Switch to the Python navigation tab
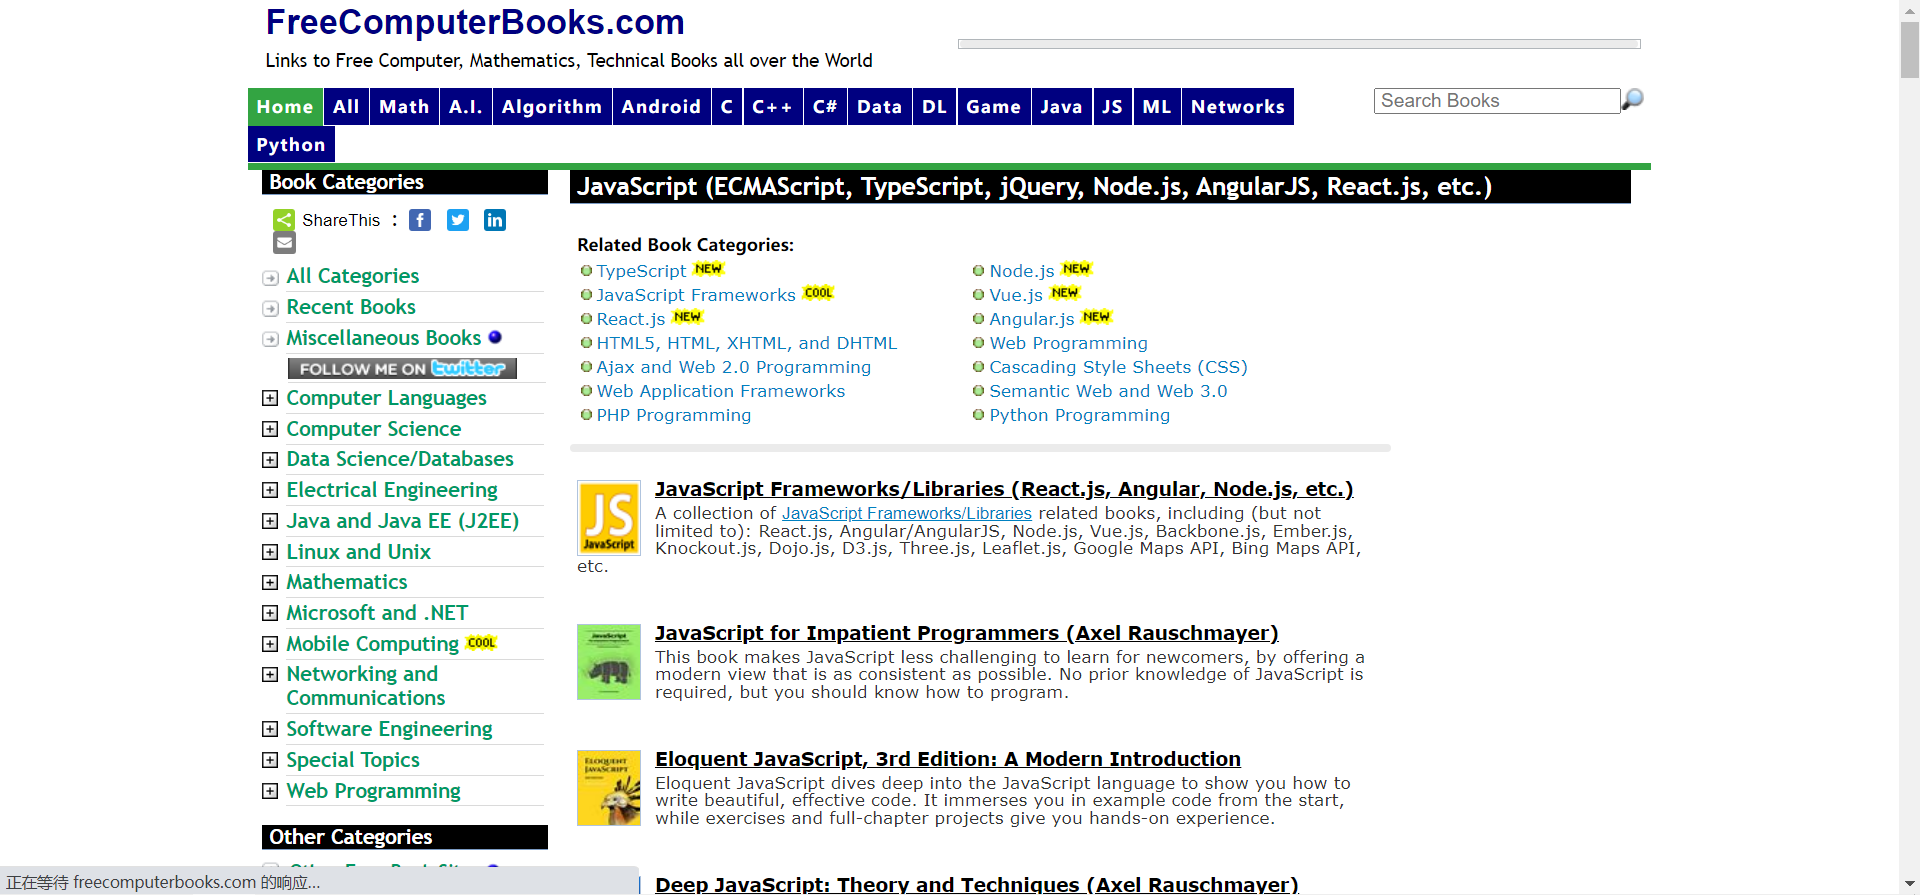The image size is (1920, 895). pyautogui.click(x=291, y=145)
